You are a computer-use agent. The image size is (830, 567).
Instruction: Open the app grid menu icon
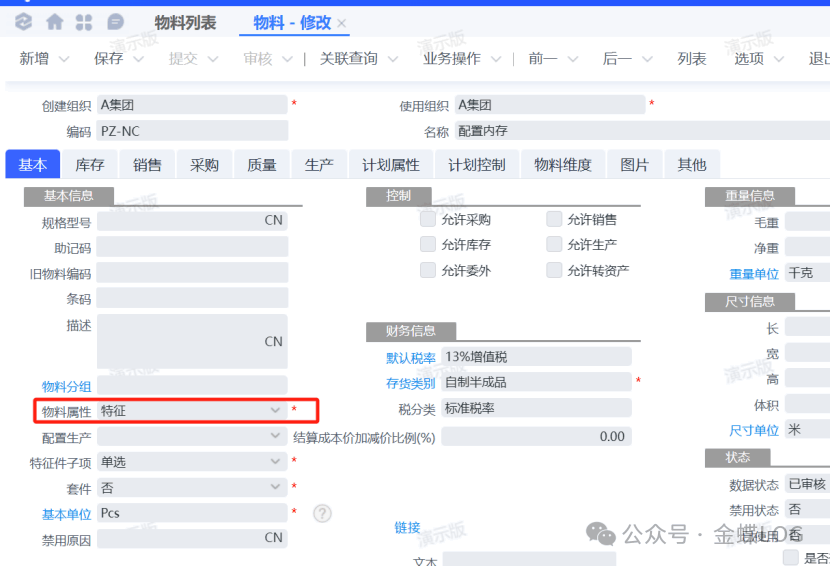(85, 21)
